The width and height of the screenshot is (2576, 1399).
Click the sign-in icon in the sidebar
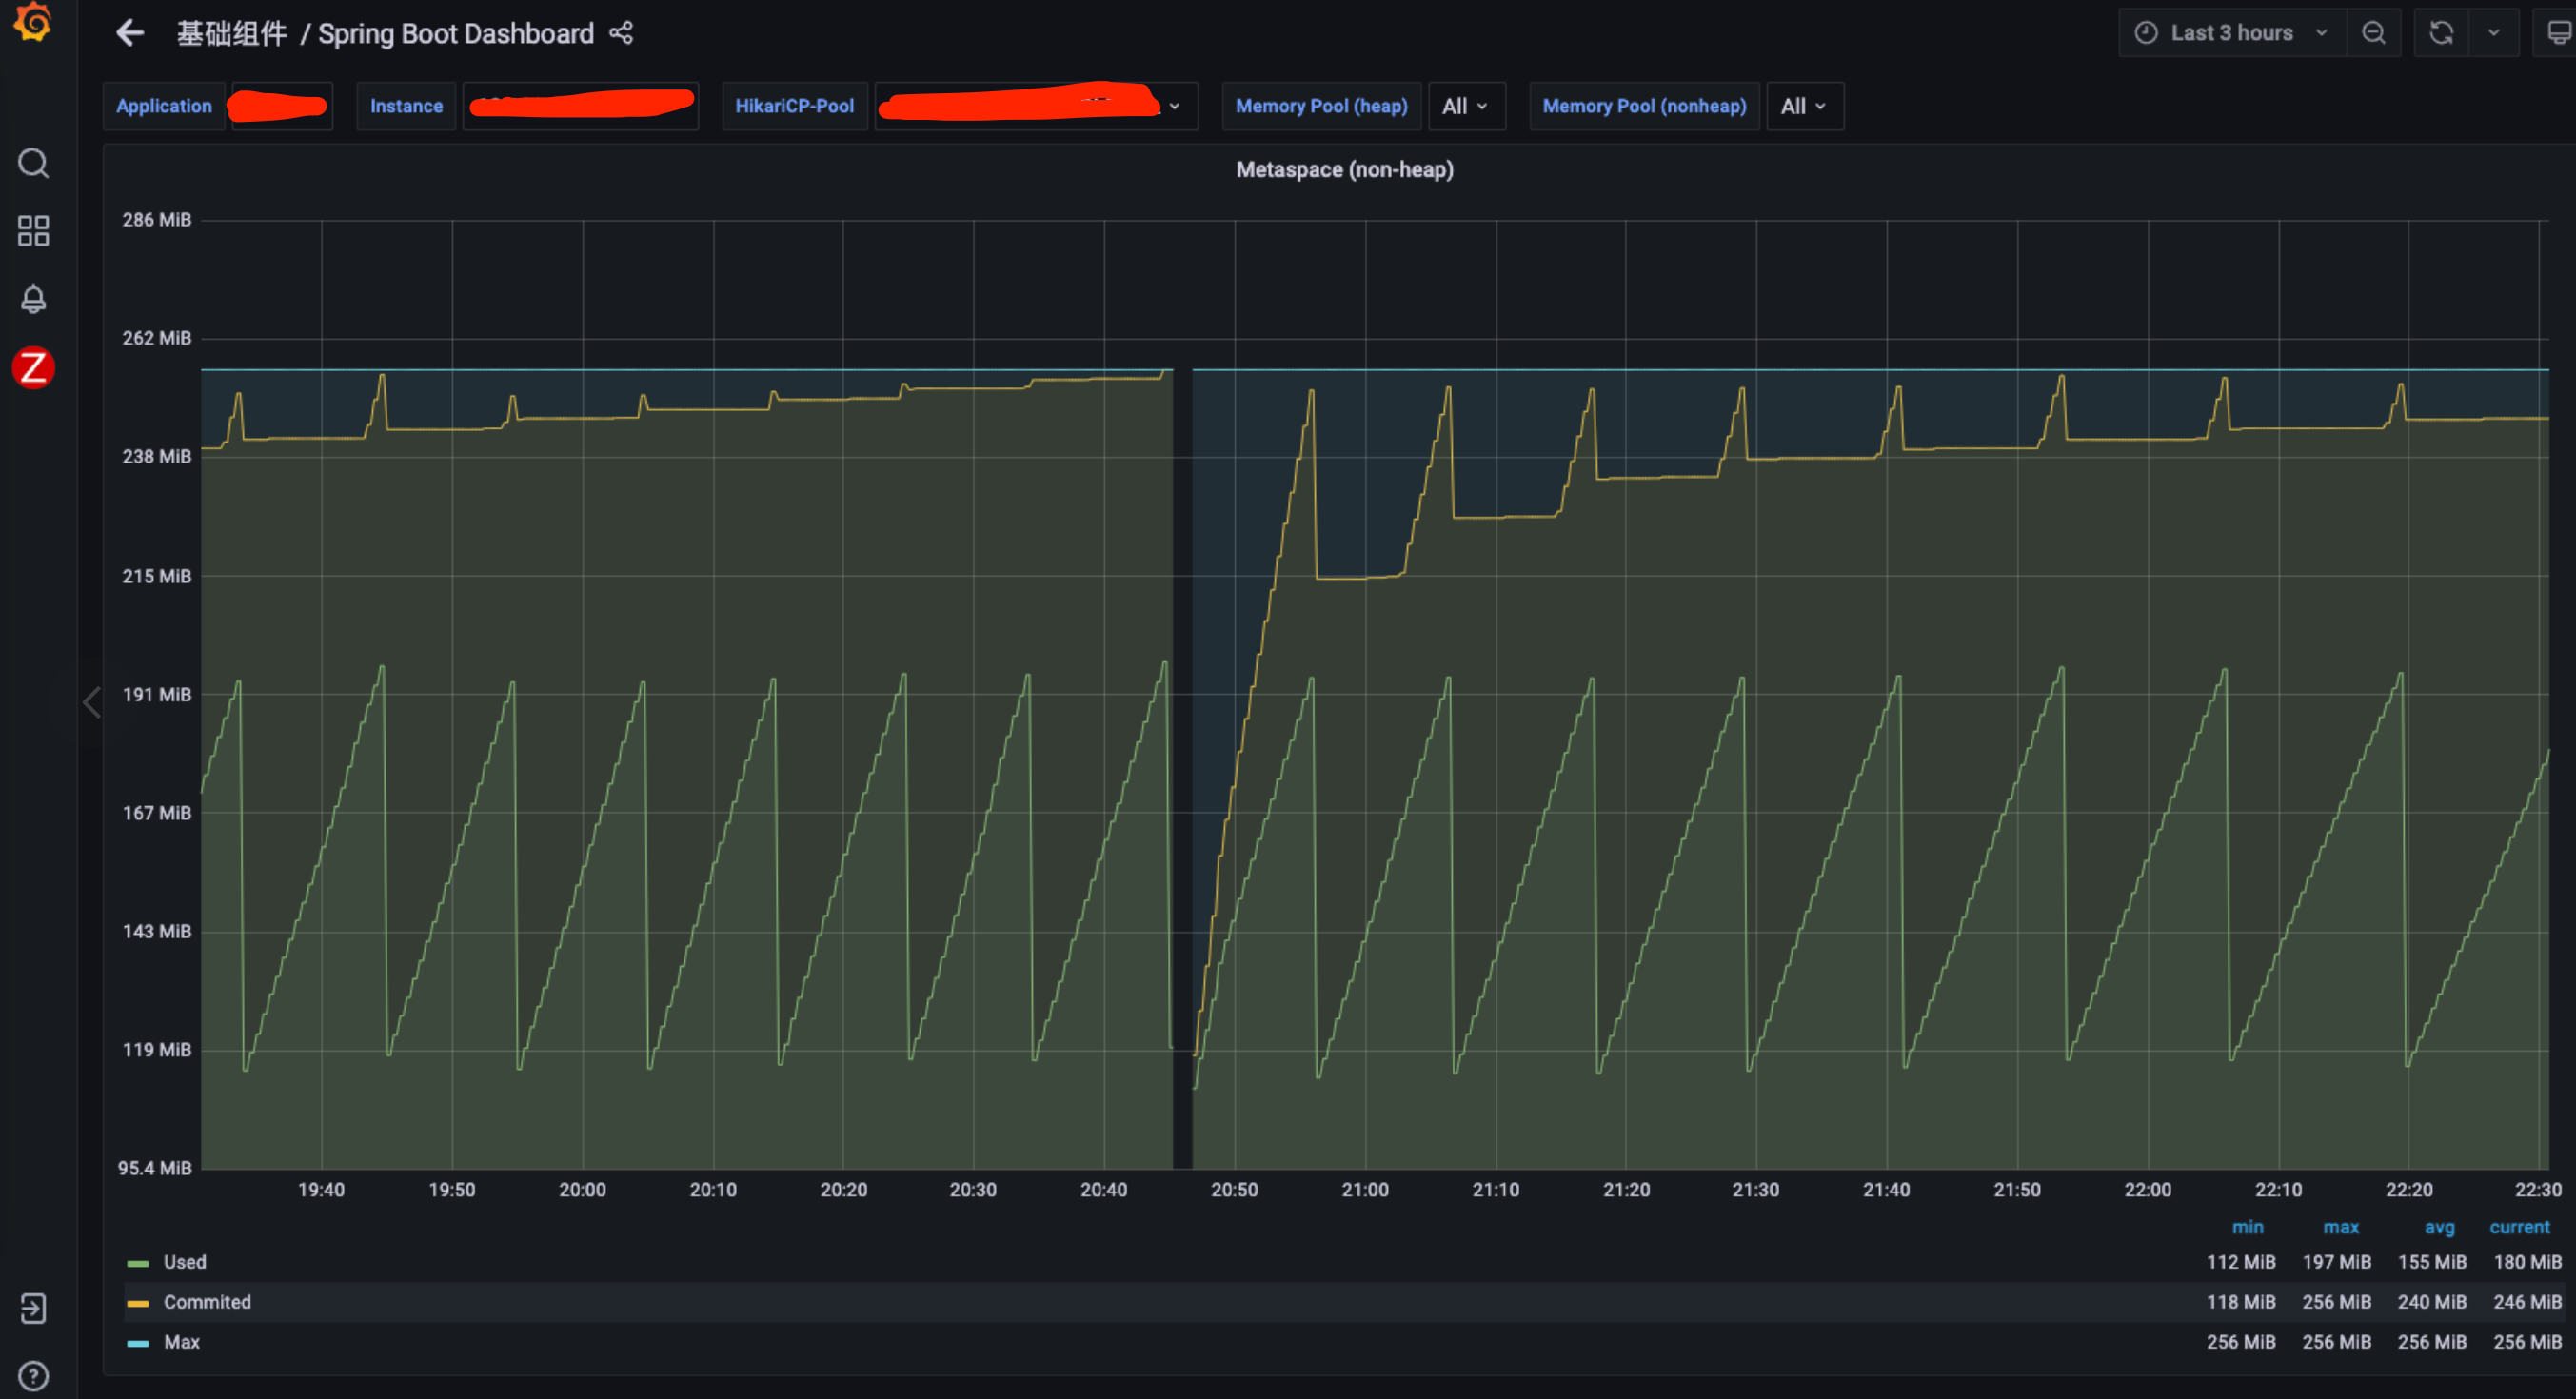coord(33,1308)
